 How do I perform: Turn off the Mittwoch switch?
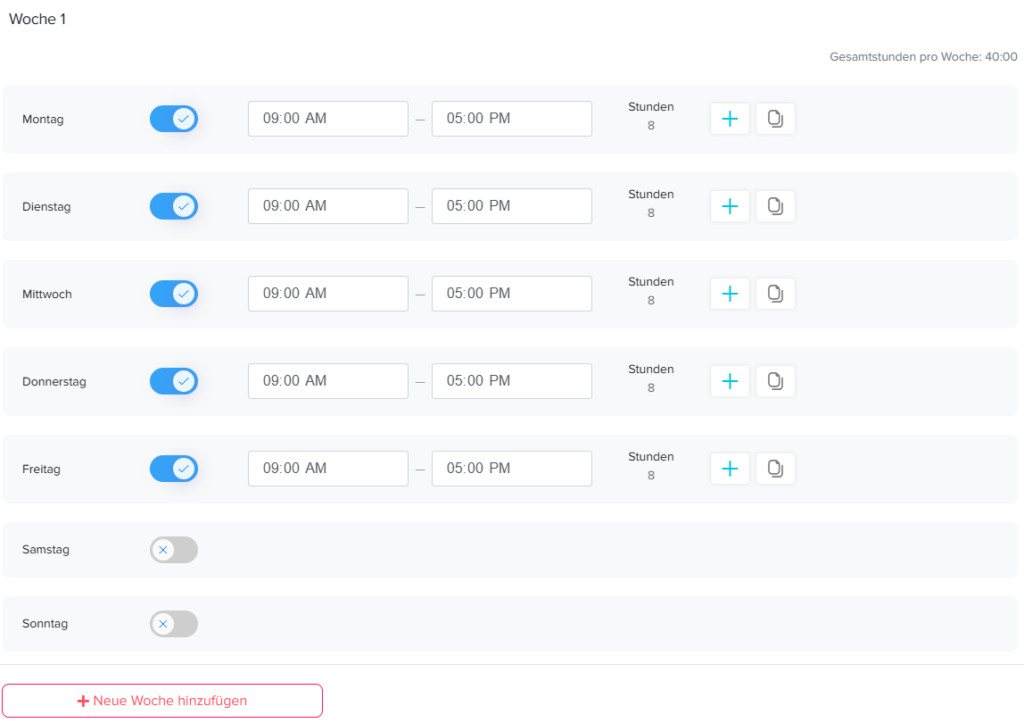pos(174,294)
